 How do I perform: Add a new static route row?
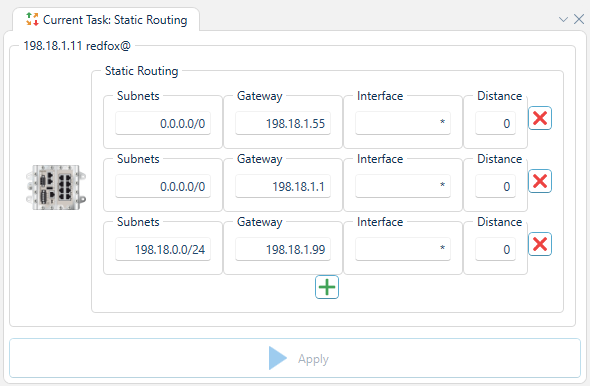point(327,287)
